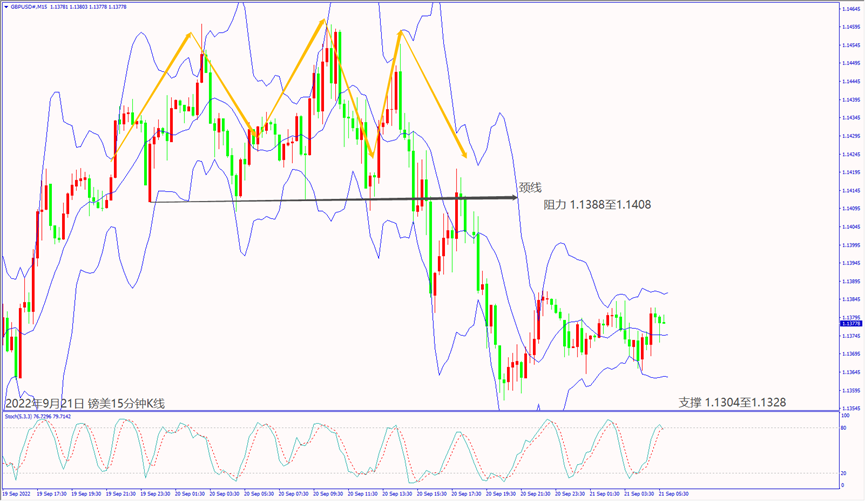This screenshot has height=501, width=865.
Task: Click the 阻力 1.1388至1.1408 resistance text
Action: (x=597, y=205)
